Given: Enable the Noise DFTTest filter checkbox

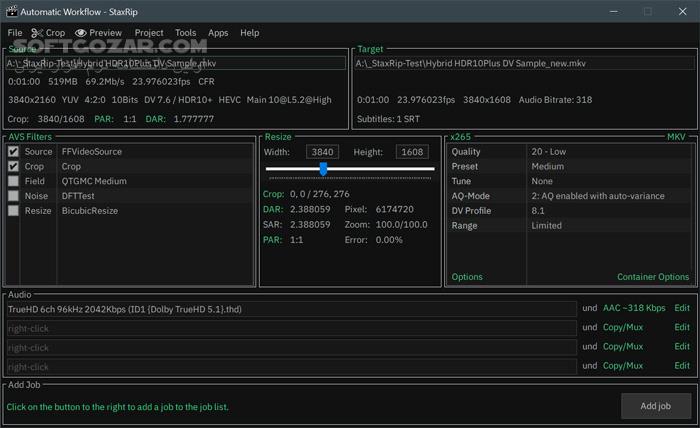Looking at the screenshot, I should [14, 196].
